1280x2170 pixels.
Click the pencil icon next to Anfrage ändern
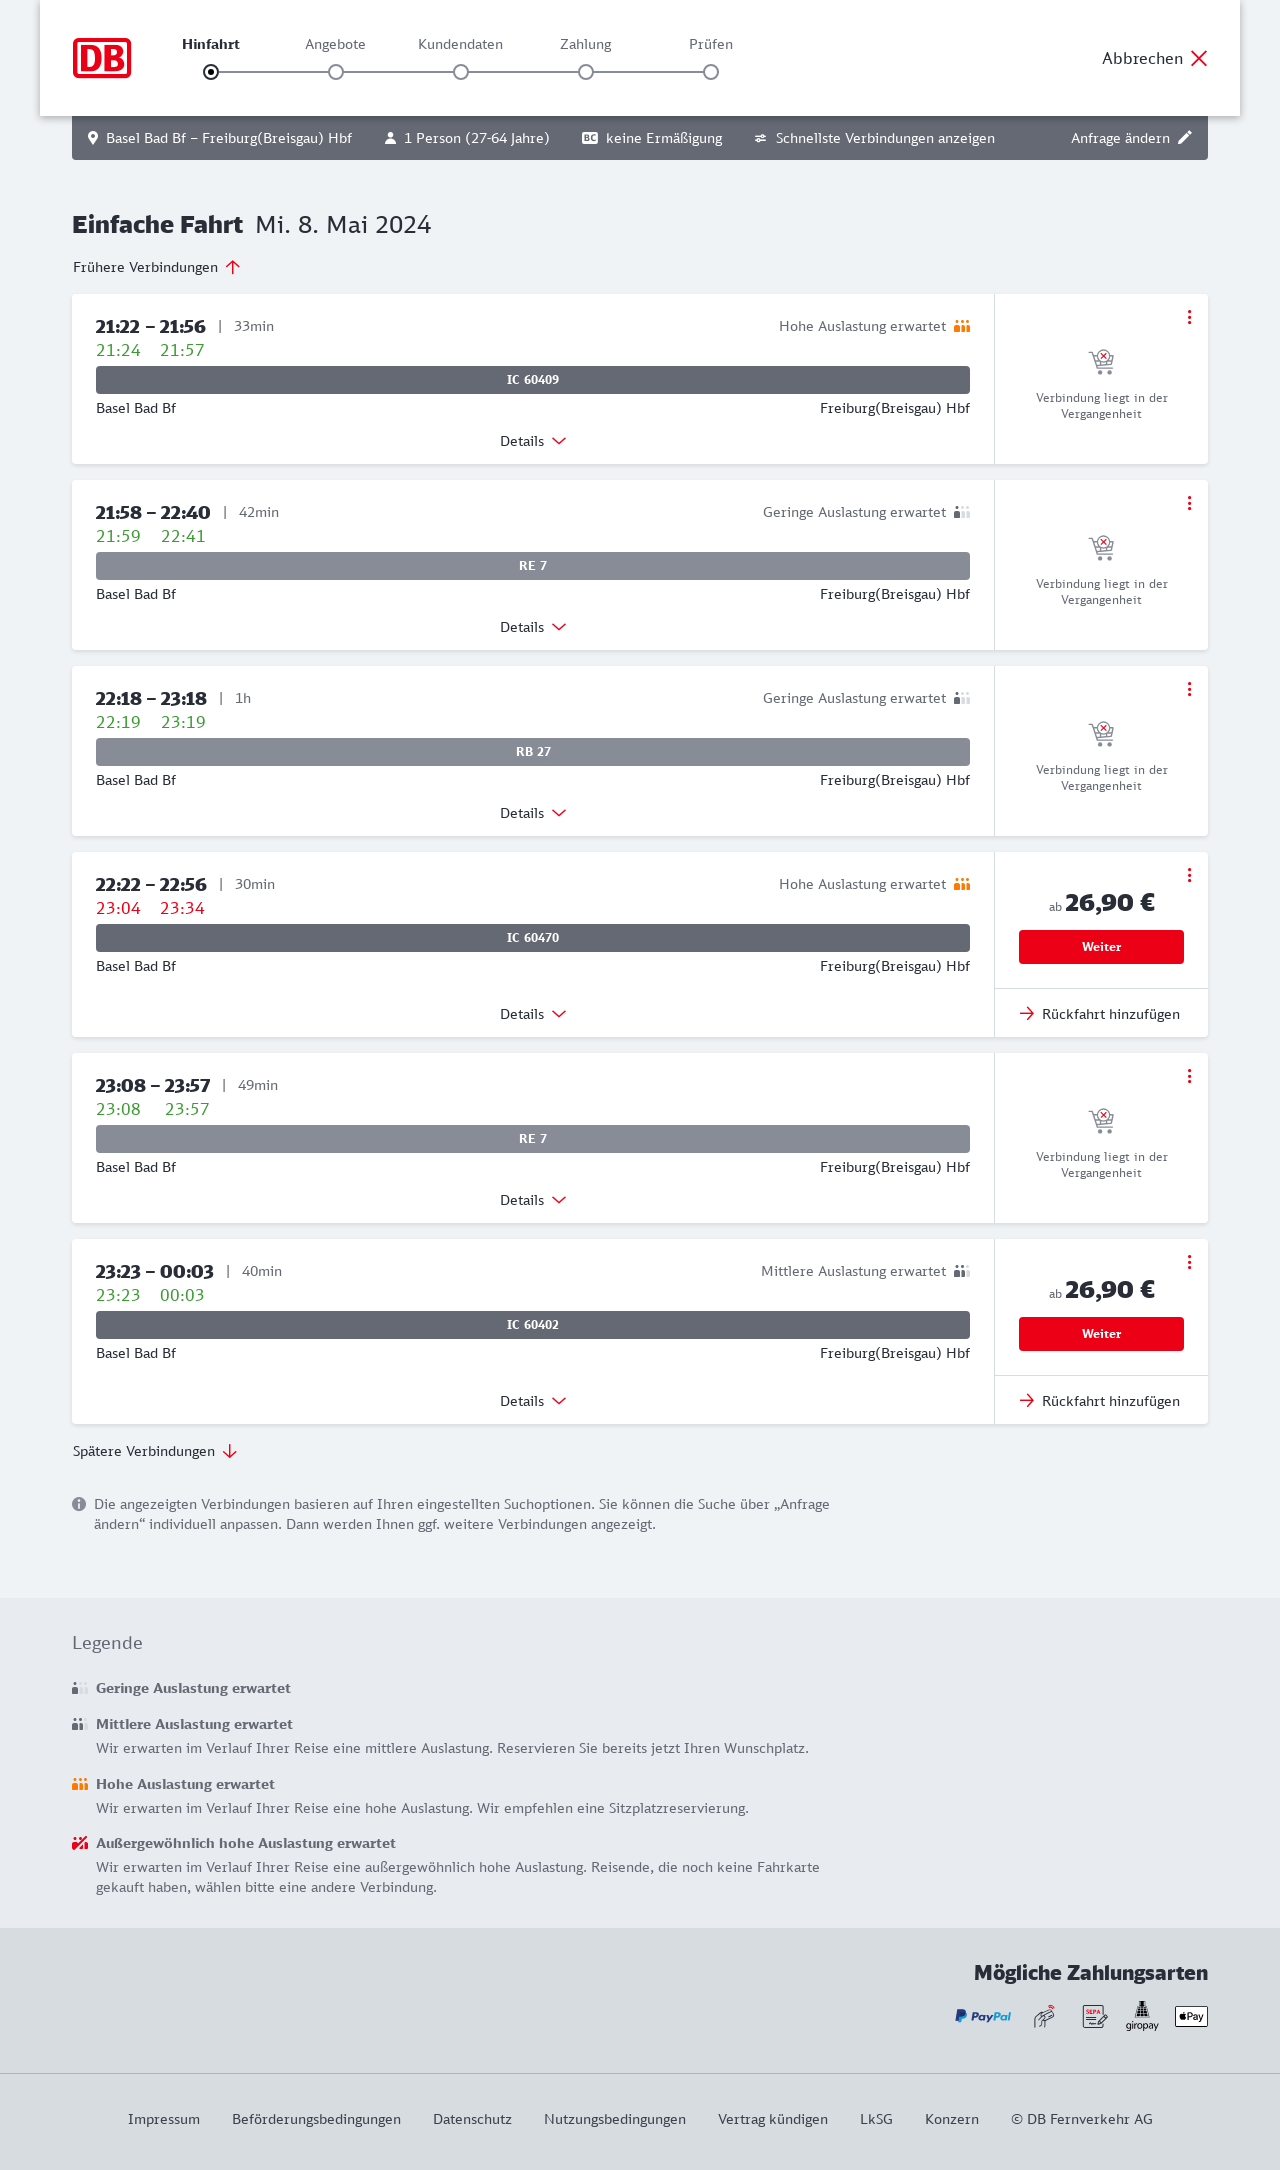(1185, 138)
